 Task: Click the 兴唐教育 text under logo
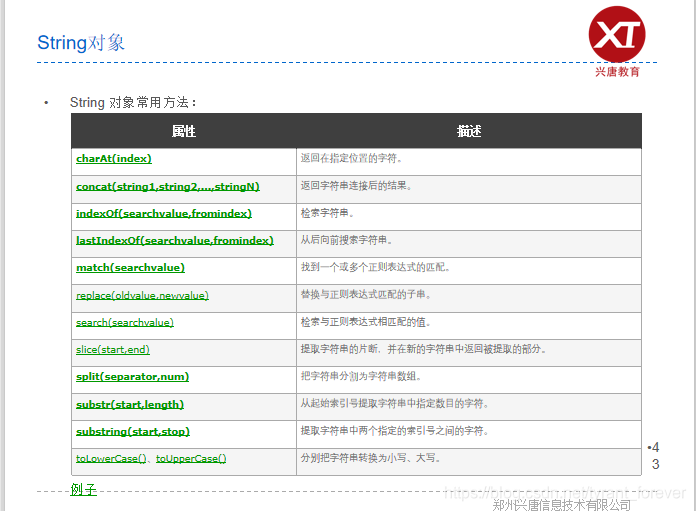pos(617,72)
